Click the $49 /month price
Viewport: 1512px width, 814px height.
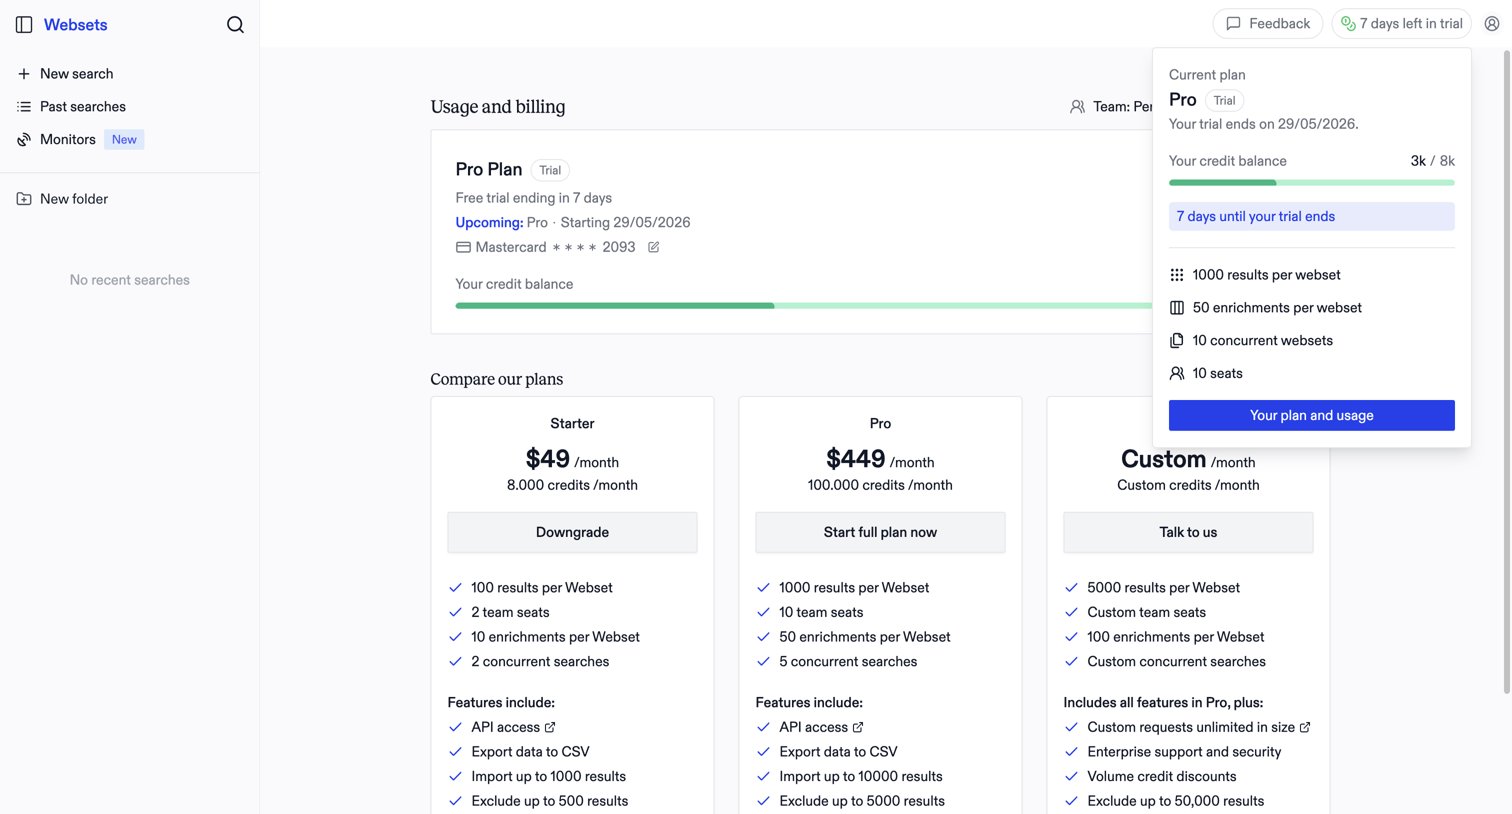[572, 460]
